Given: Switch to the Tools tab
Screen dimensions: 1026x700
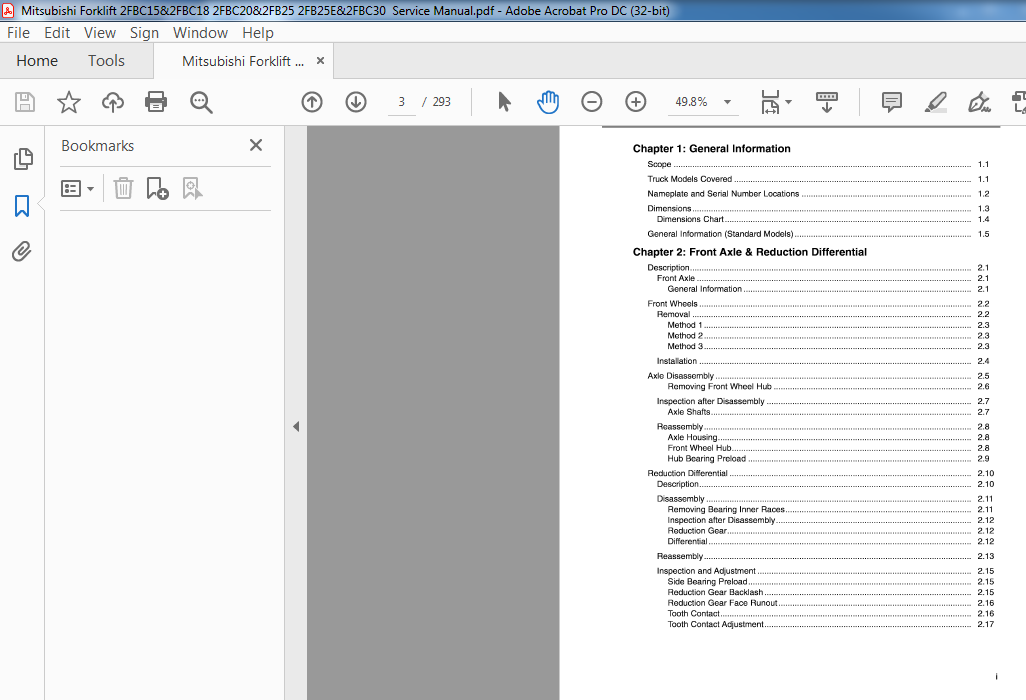Looking at the screenshot, I should coord(106,61).
